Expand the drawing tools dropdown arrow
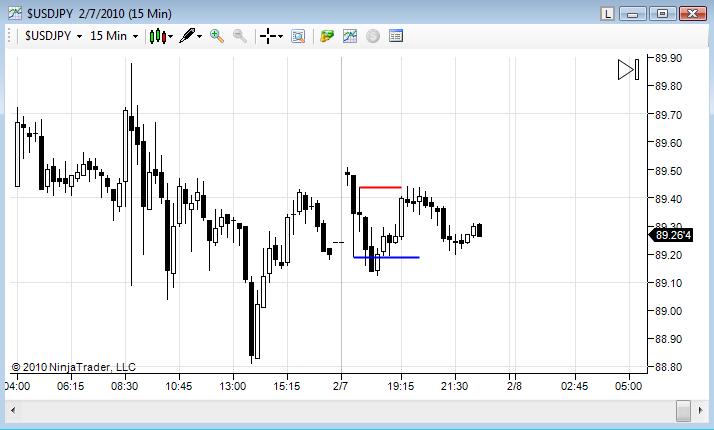 199,36
